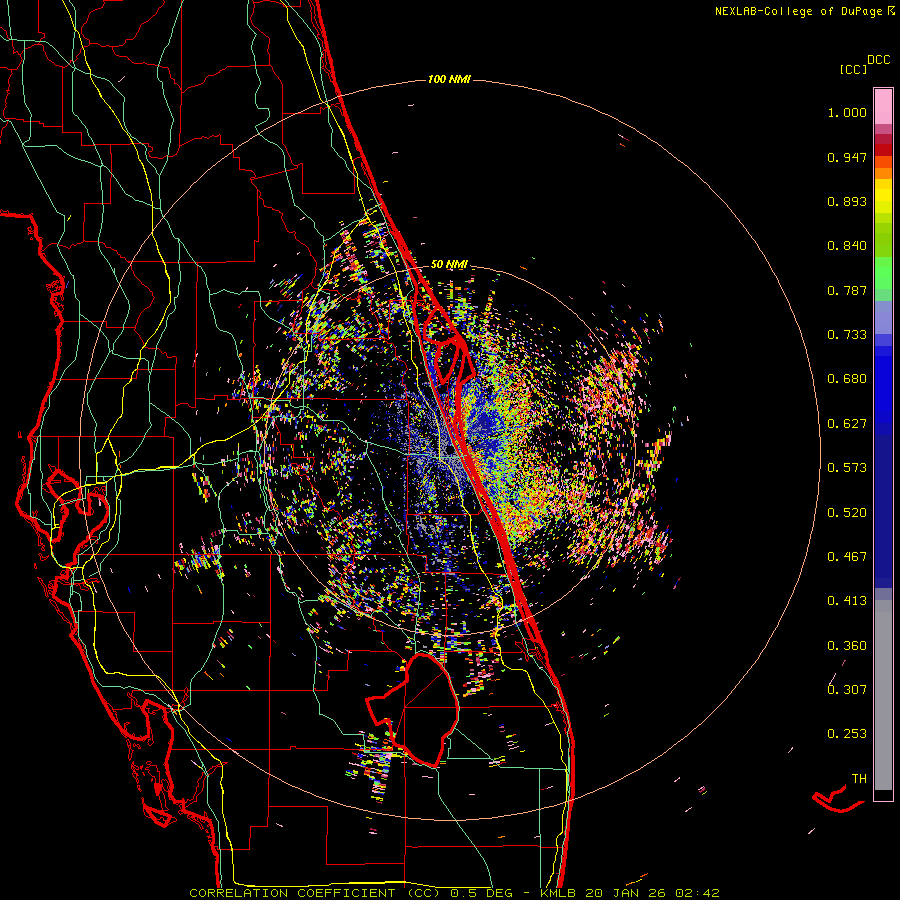The width and height of the screenshot is (900, 900).
Task: Click the radar site center dot
Action: pos(449,451)
